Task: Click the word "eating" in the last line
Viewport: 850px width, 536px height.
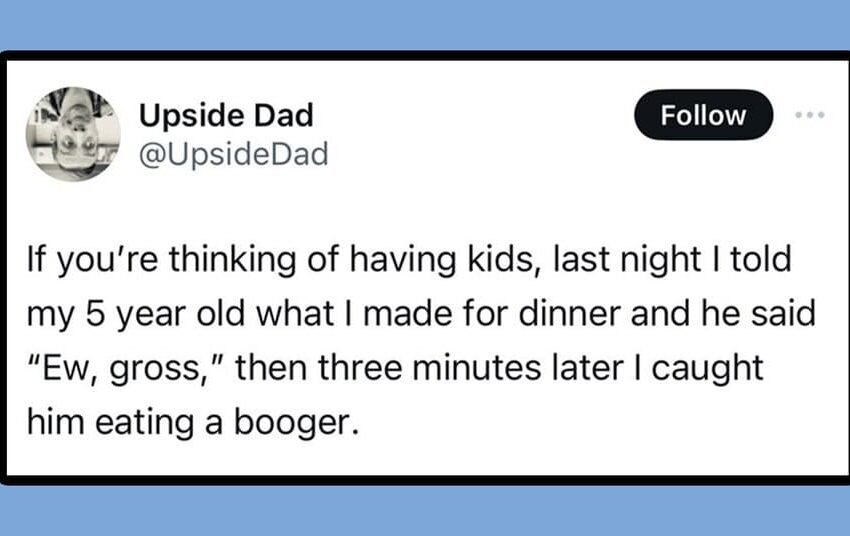Action: click(x=145, y=423)
